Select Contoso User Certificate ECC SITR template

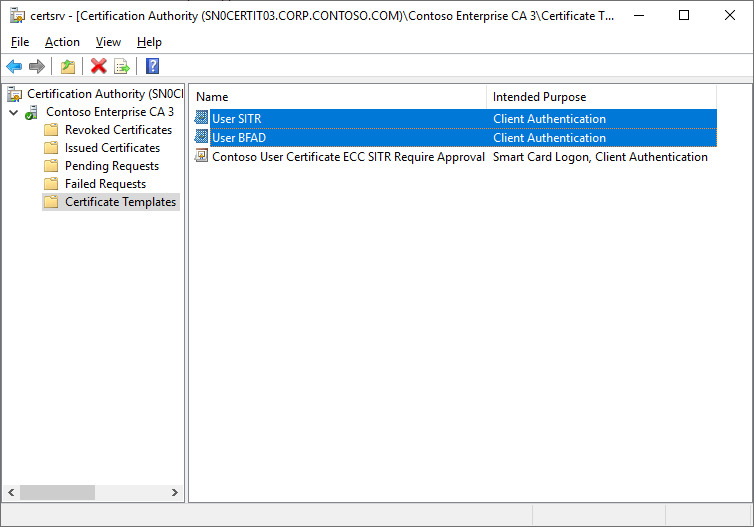coord(348,157)
